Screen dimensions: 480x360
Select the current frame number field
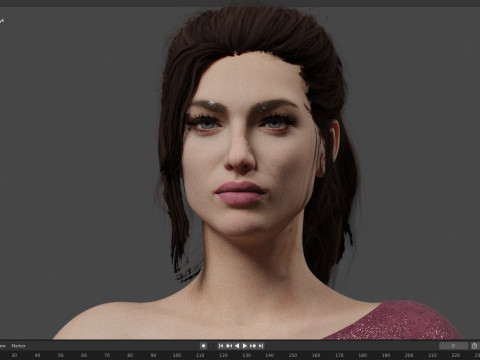453,346
